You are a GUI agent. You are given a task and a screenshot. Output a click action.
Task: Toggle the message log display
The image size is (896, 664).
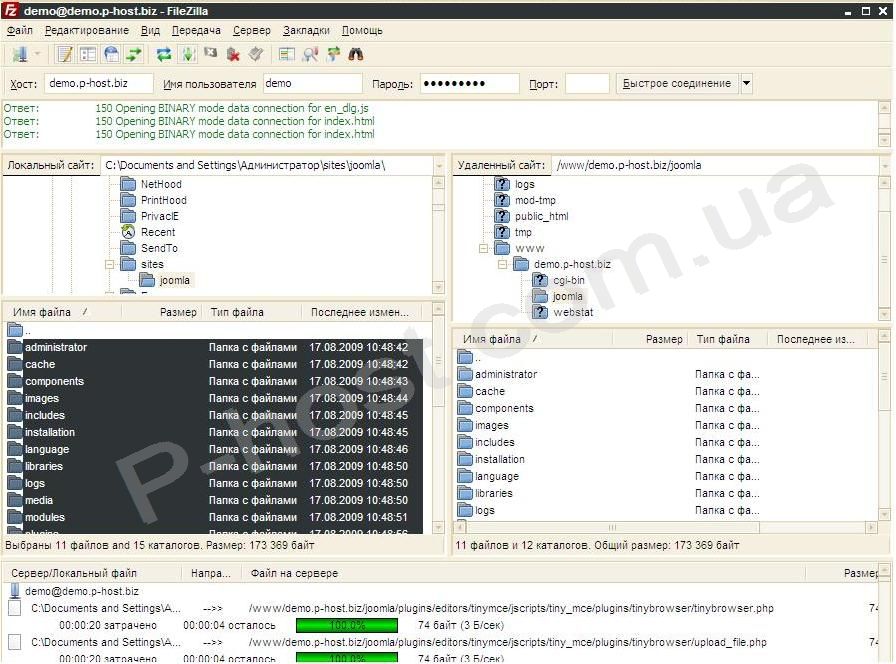(x=65, y=54)
